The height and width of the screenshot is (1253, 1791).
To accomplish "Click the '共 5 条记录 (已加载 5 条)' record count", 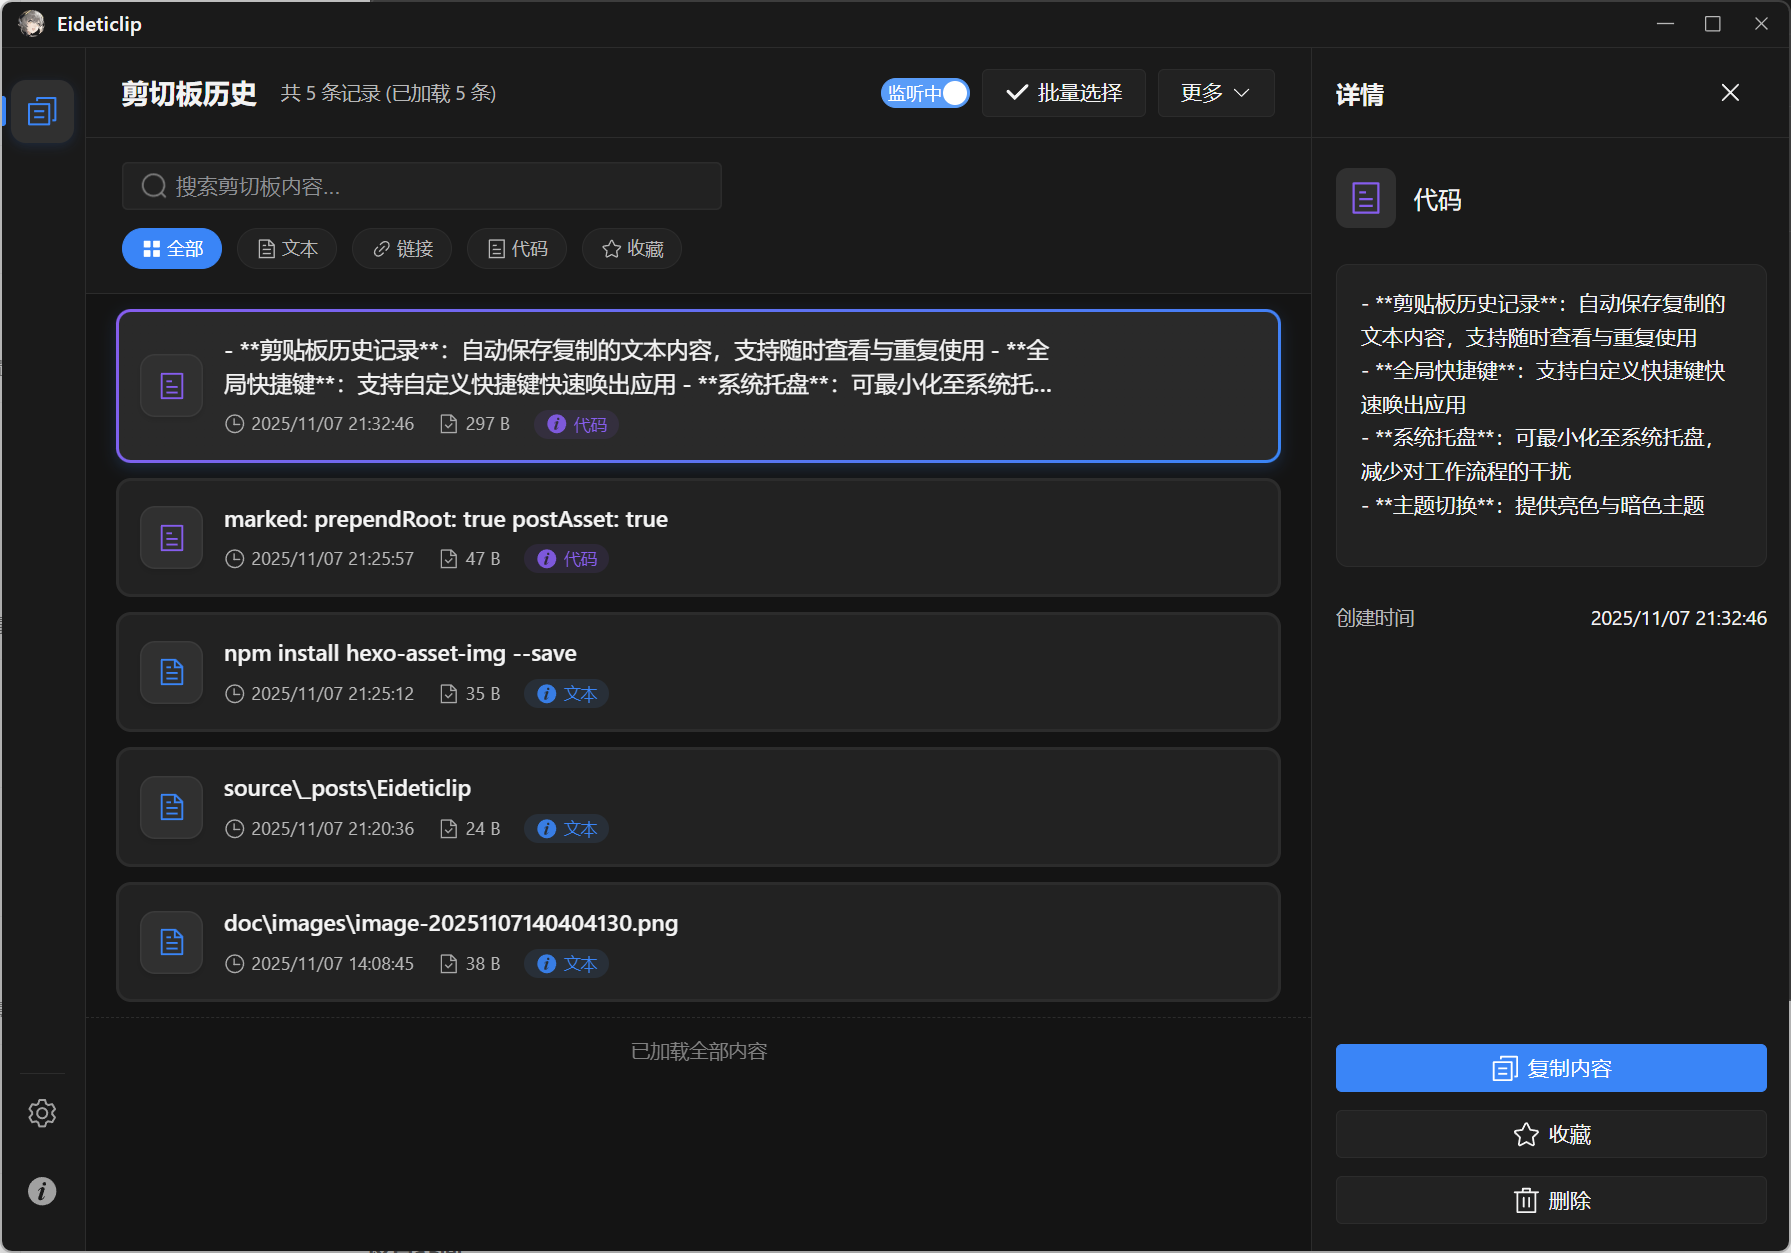I will point(388,93).
